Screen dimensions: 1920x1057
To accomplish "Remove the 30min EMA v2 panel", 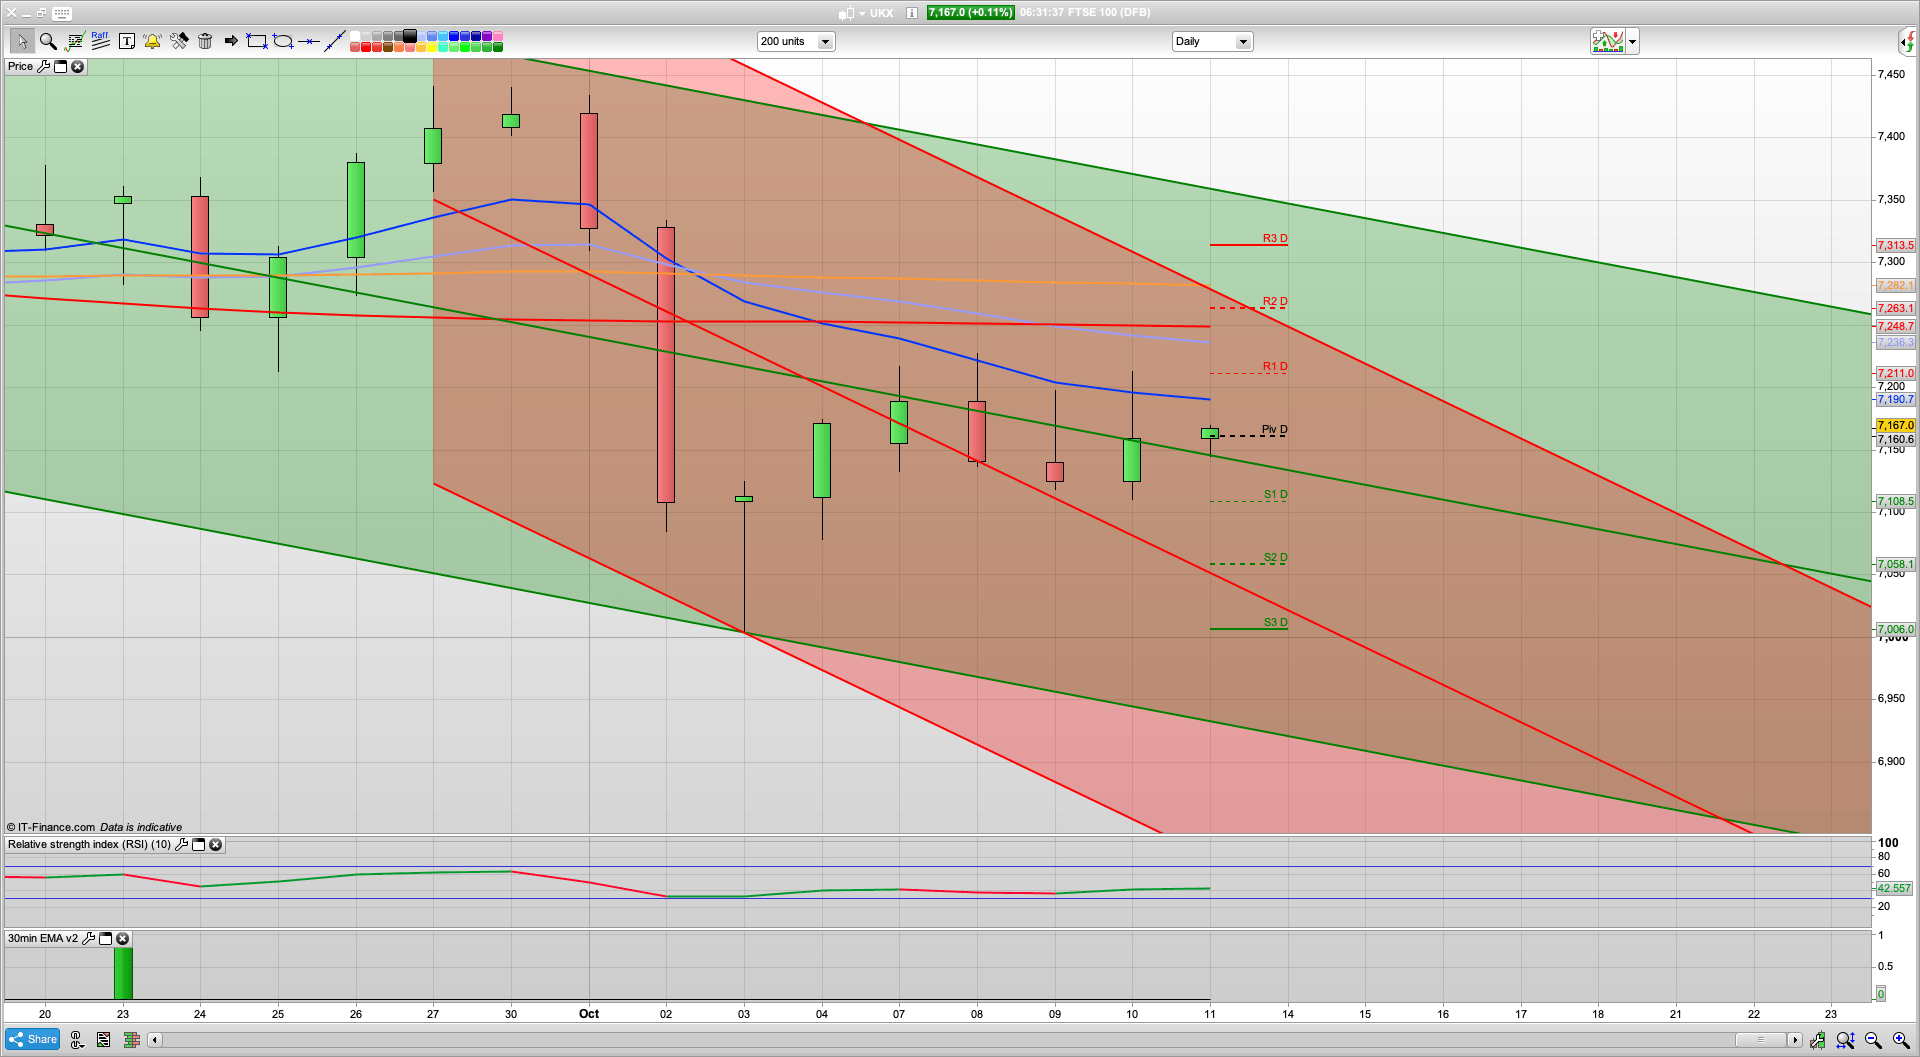I will click(x=122, y=938).
